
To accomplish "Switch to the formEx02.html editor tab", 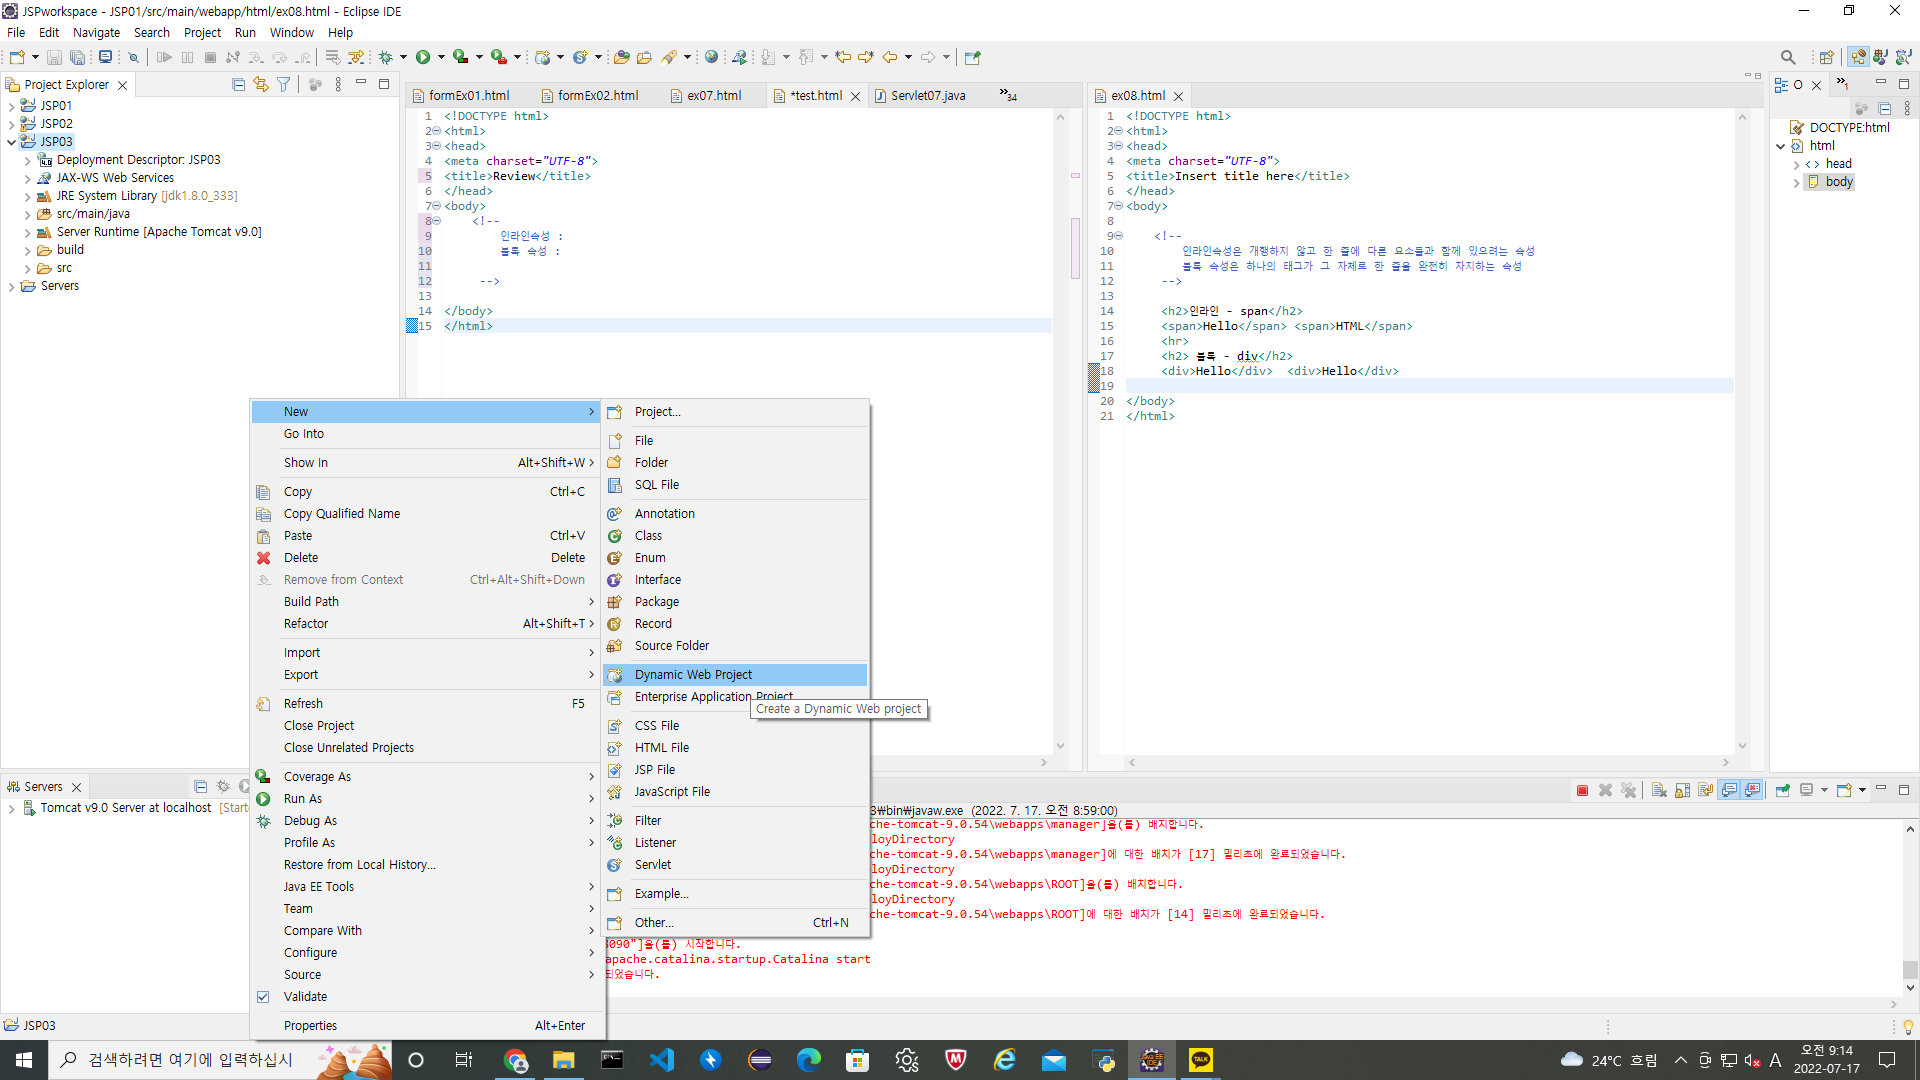I will coord(597,96).
